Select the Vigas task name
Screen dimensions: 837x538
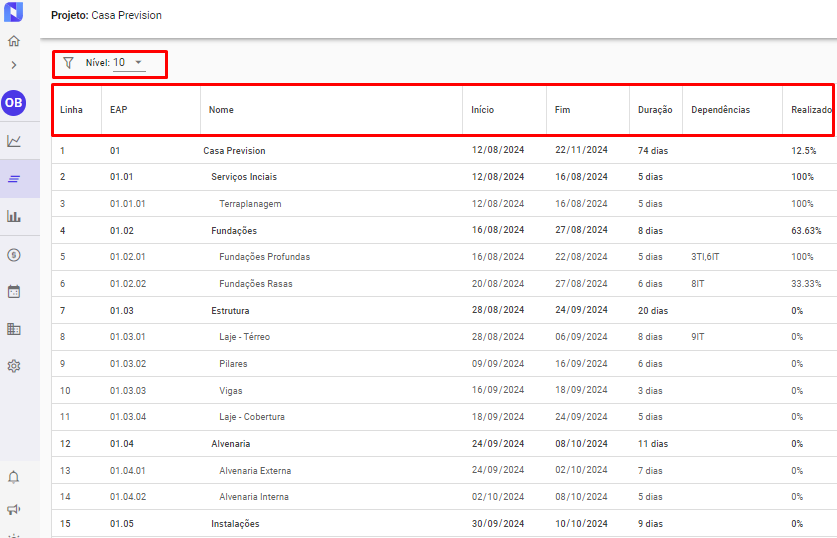231,391
